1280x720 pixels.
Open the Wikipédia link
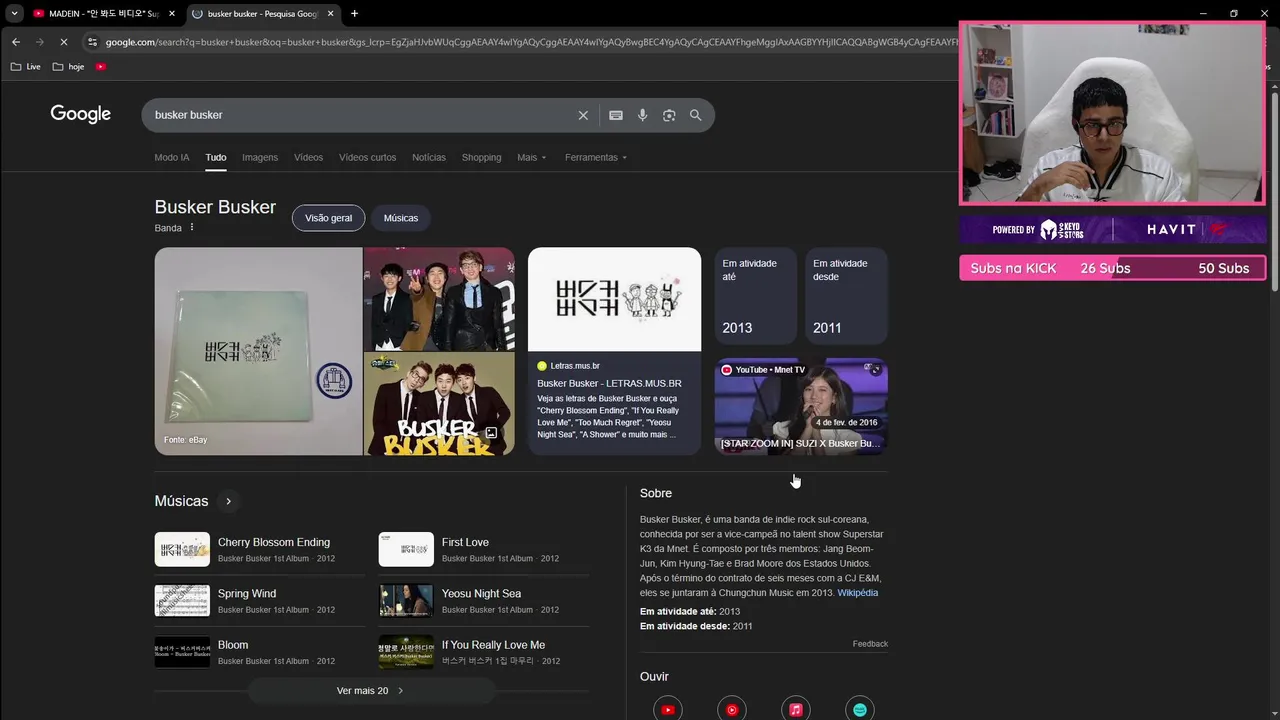click(857, 593)
